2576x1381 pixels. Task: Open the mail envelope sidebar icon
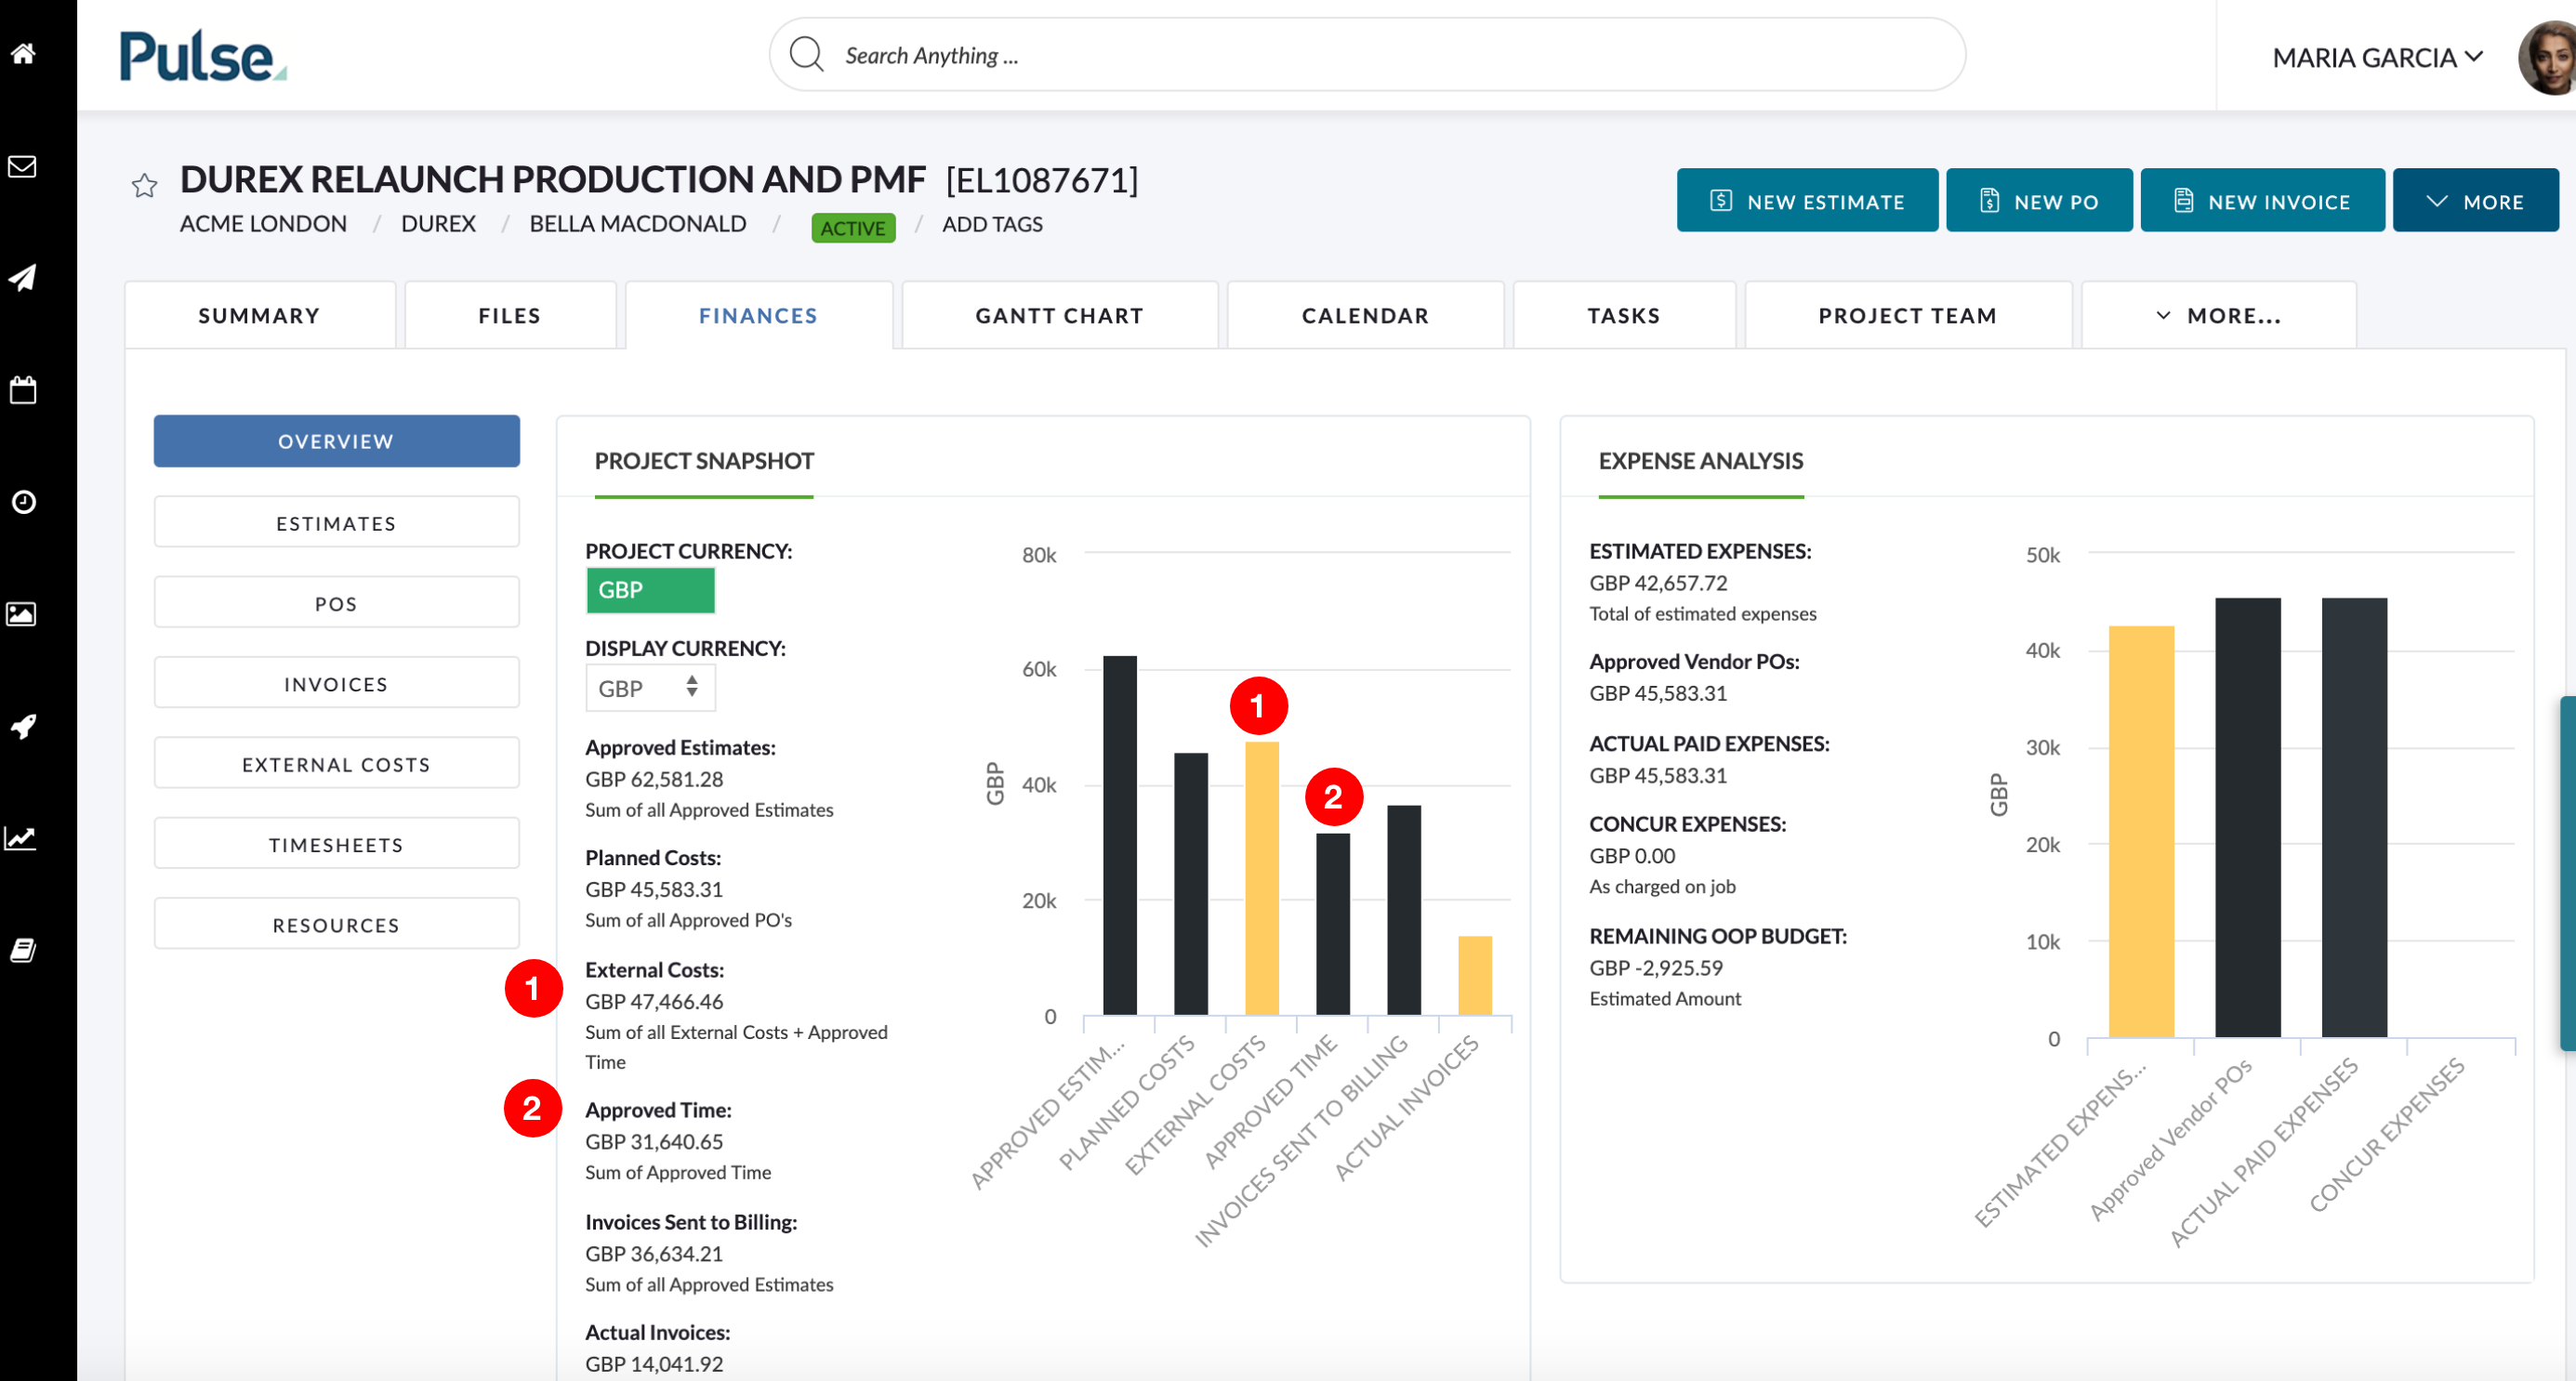click(23, 166)
